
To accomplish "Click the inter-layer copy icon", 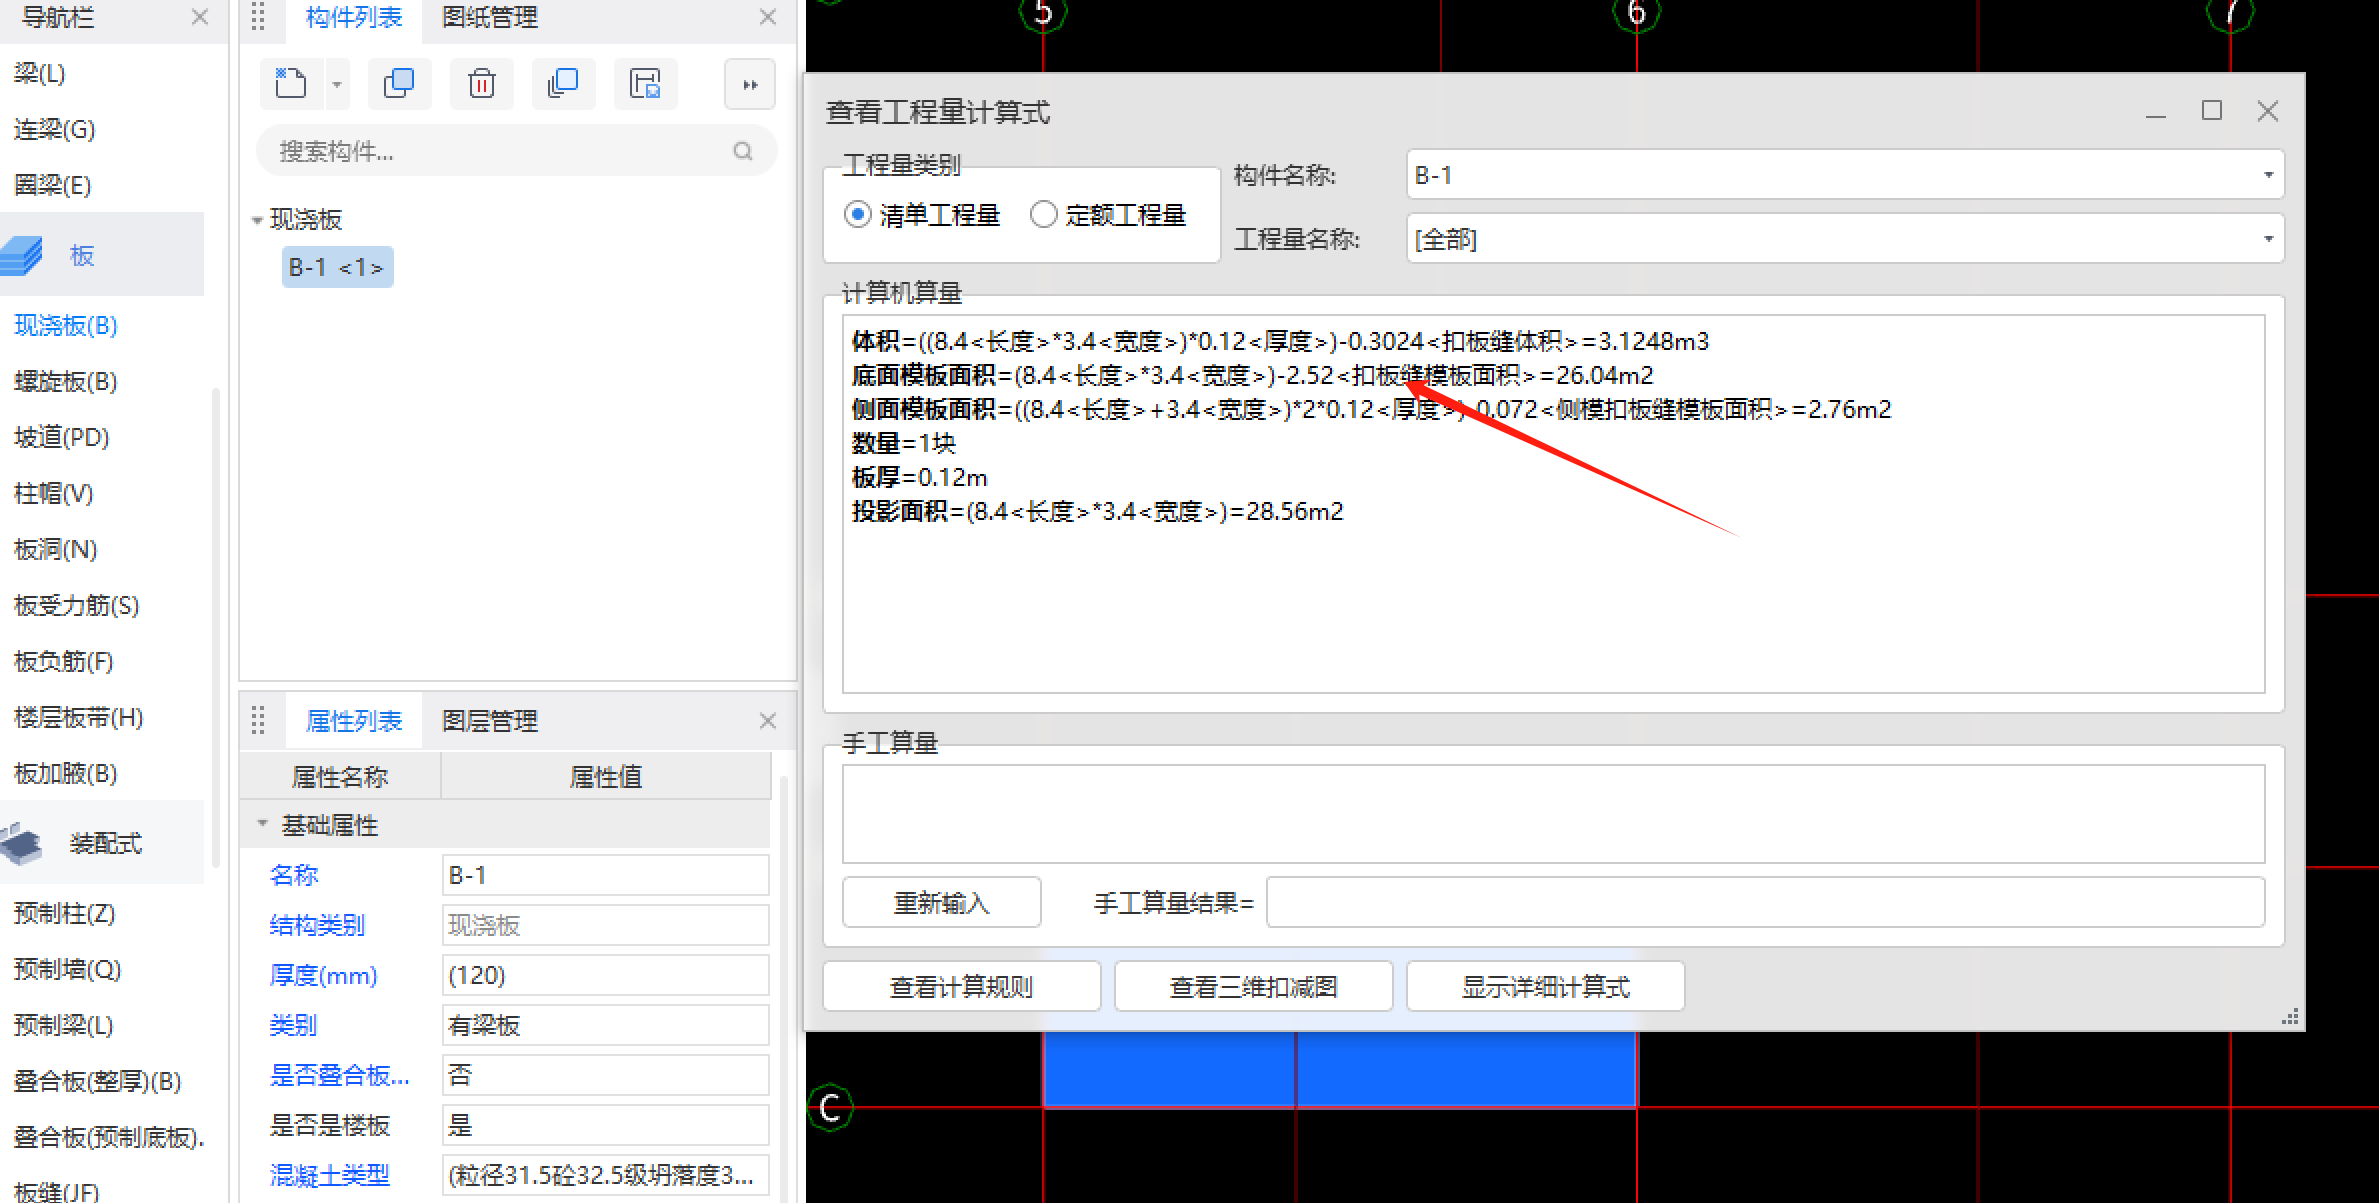I will 563,84.
